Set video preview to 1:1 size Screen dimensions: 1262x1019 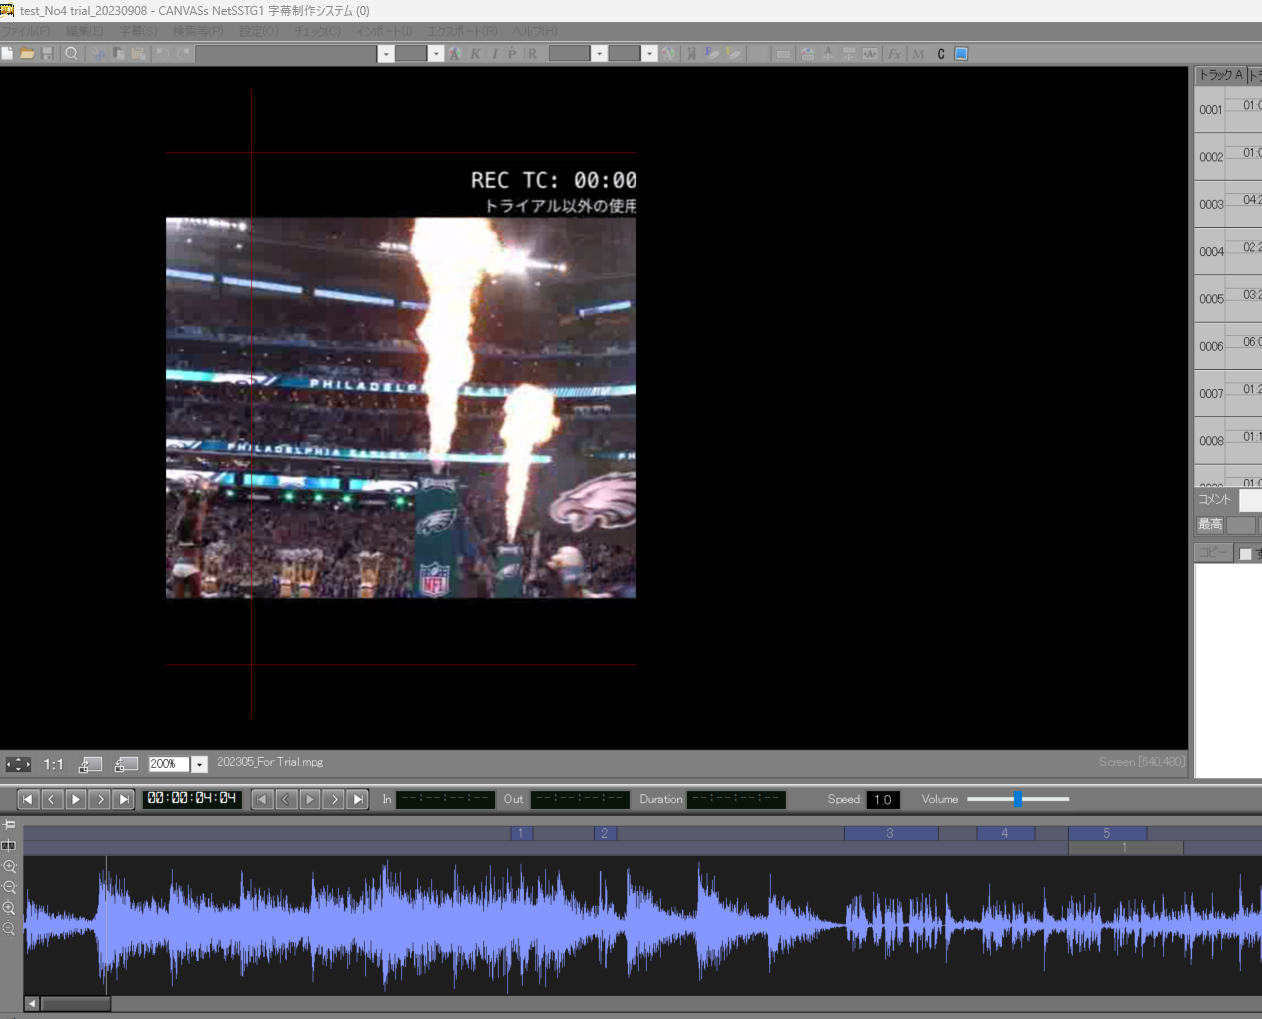tap(53, 764)
